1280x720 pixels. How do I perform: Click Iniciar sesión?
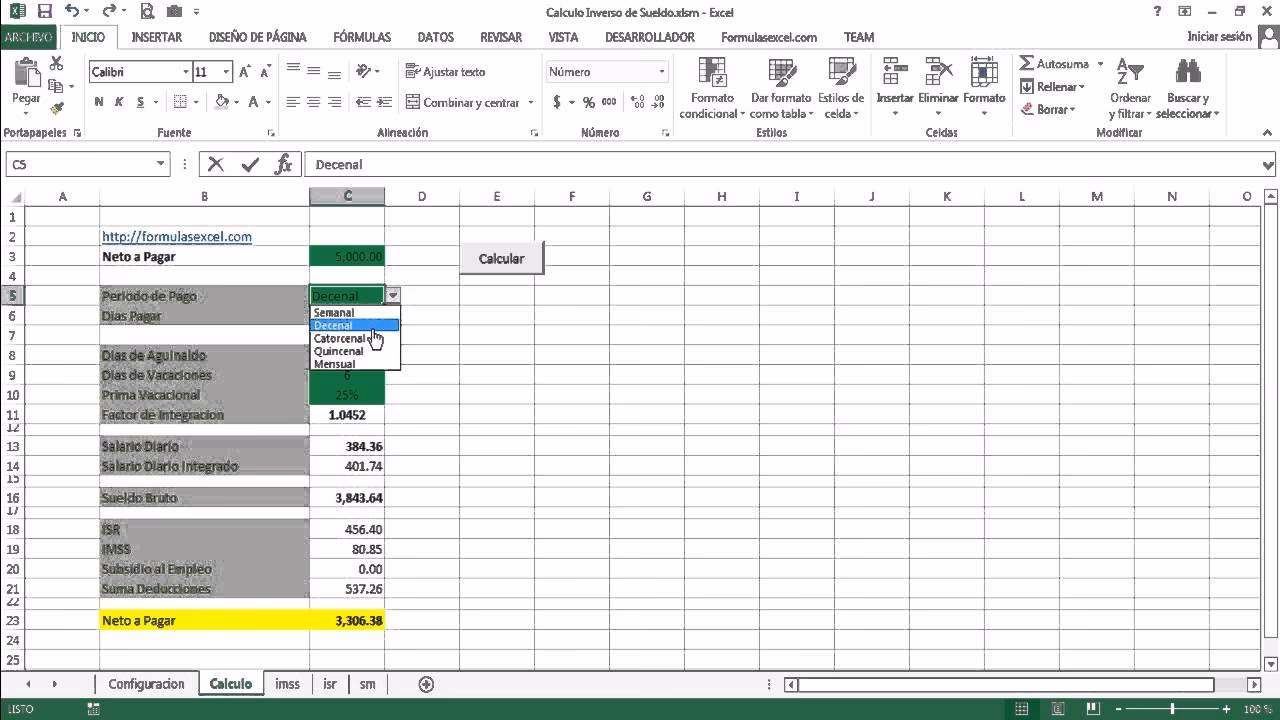pos(1219,36)
